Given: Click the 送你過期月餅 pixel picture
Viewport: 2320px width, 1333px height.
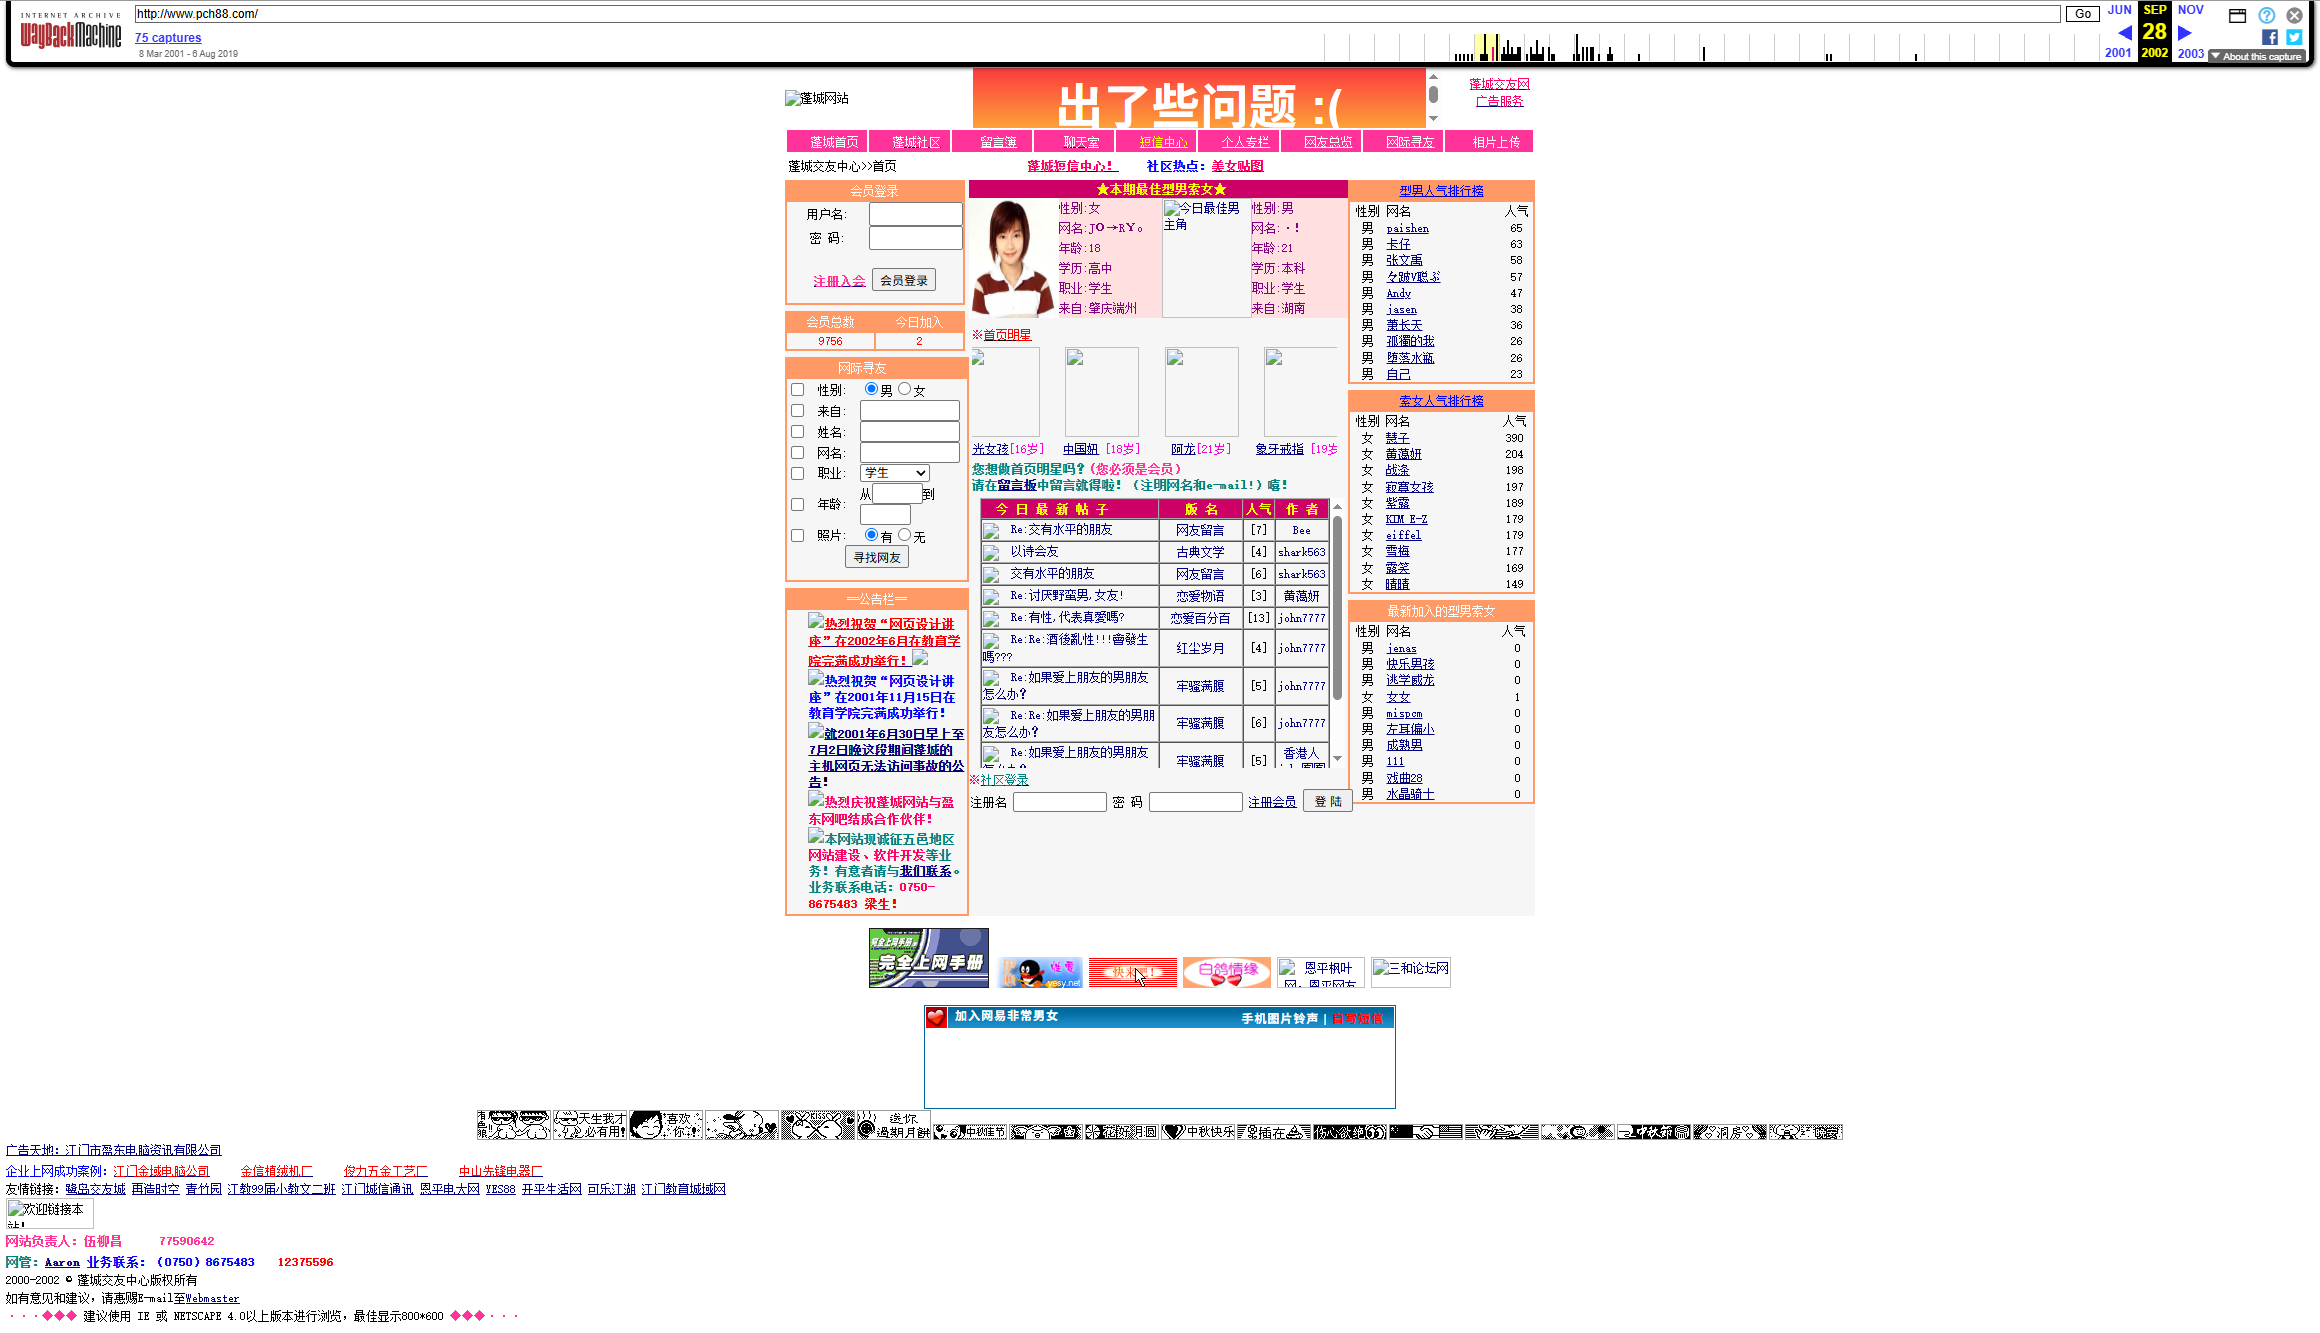Looking at the screenshot, I should point(894,1125).
